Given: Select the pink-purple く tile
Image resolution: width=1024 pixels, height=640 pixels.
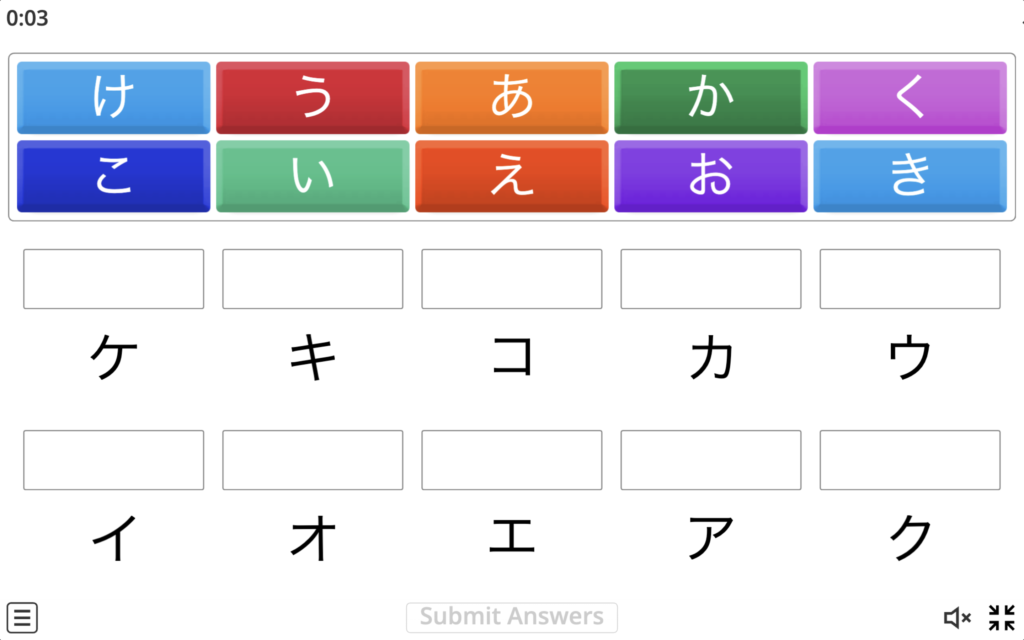Looking at the screenshot, I should (910, 97).
